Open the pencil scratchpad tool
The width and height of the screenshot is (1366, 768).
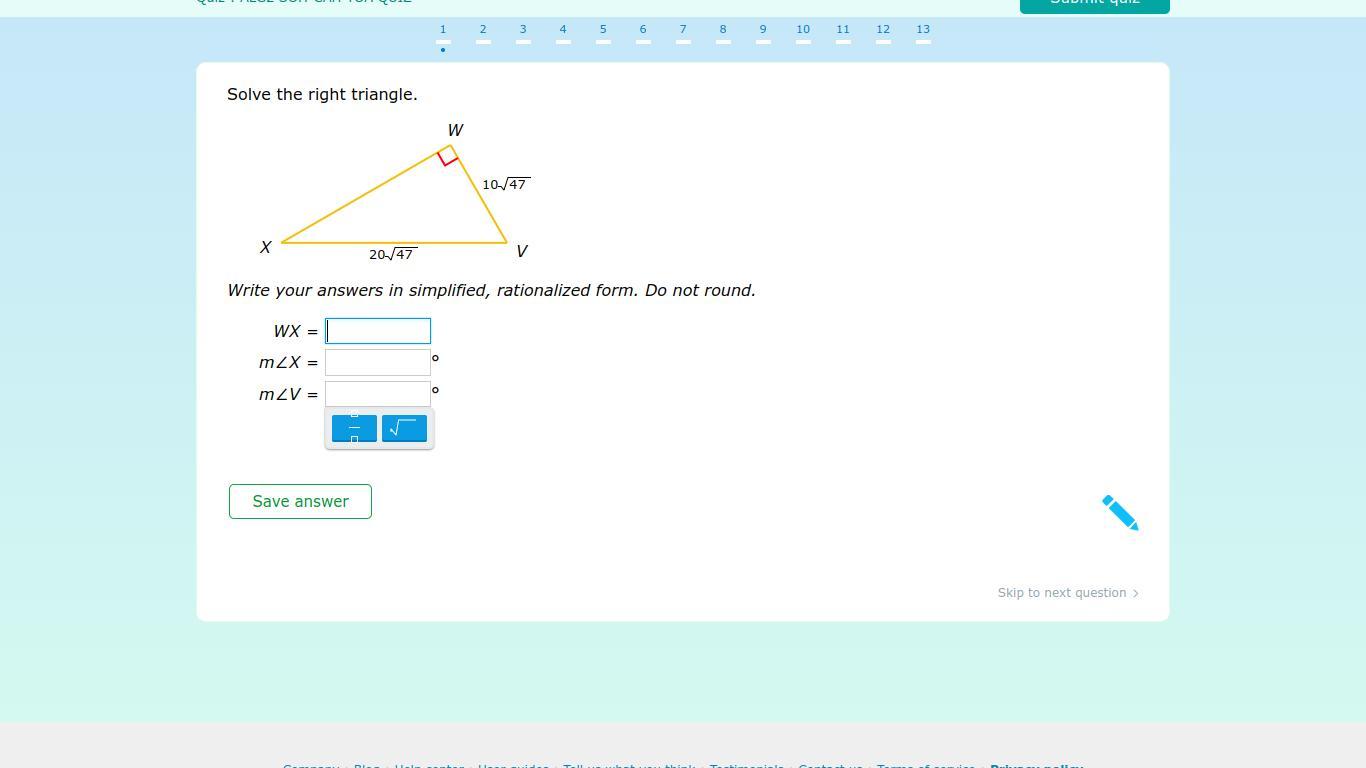(x=1119, y=512)
